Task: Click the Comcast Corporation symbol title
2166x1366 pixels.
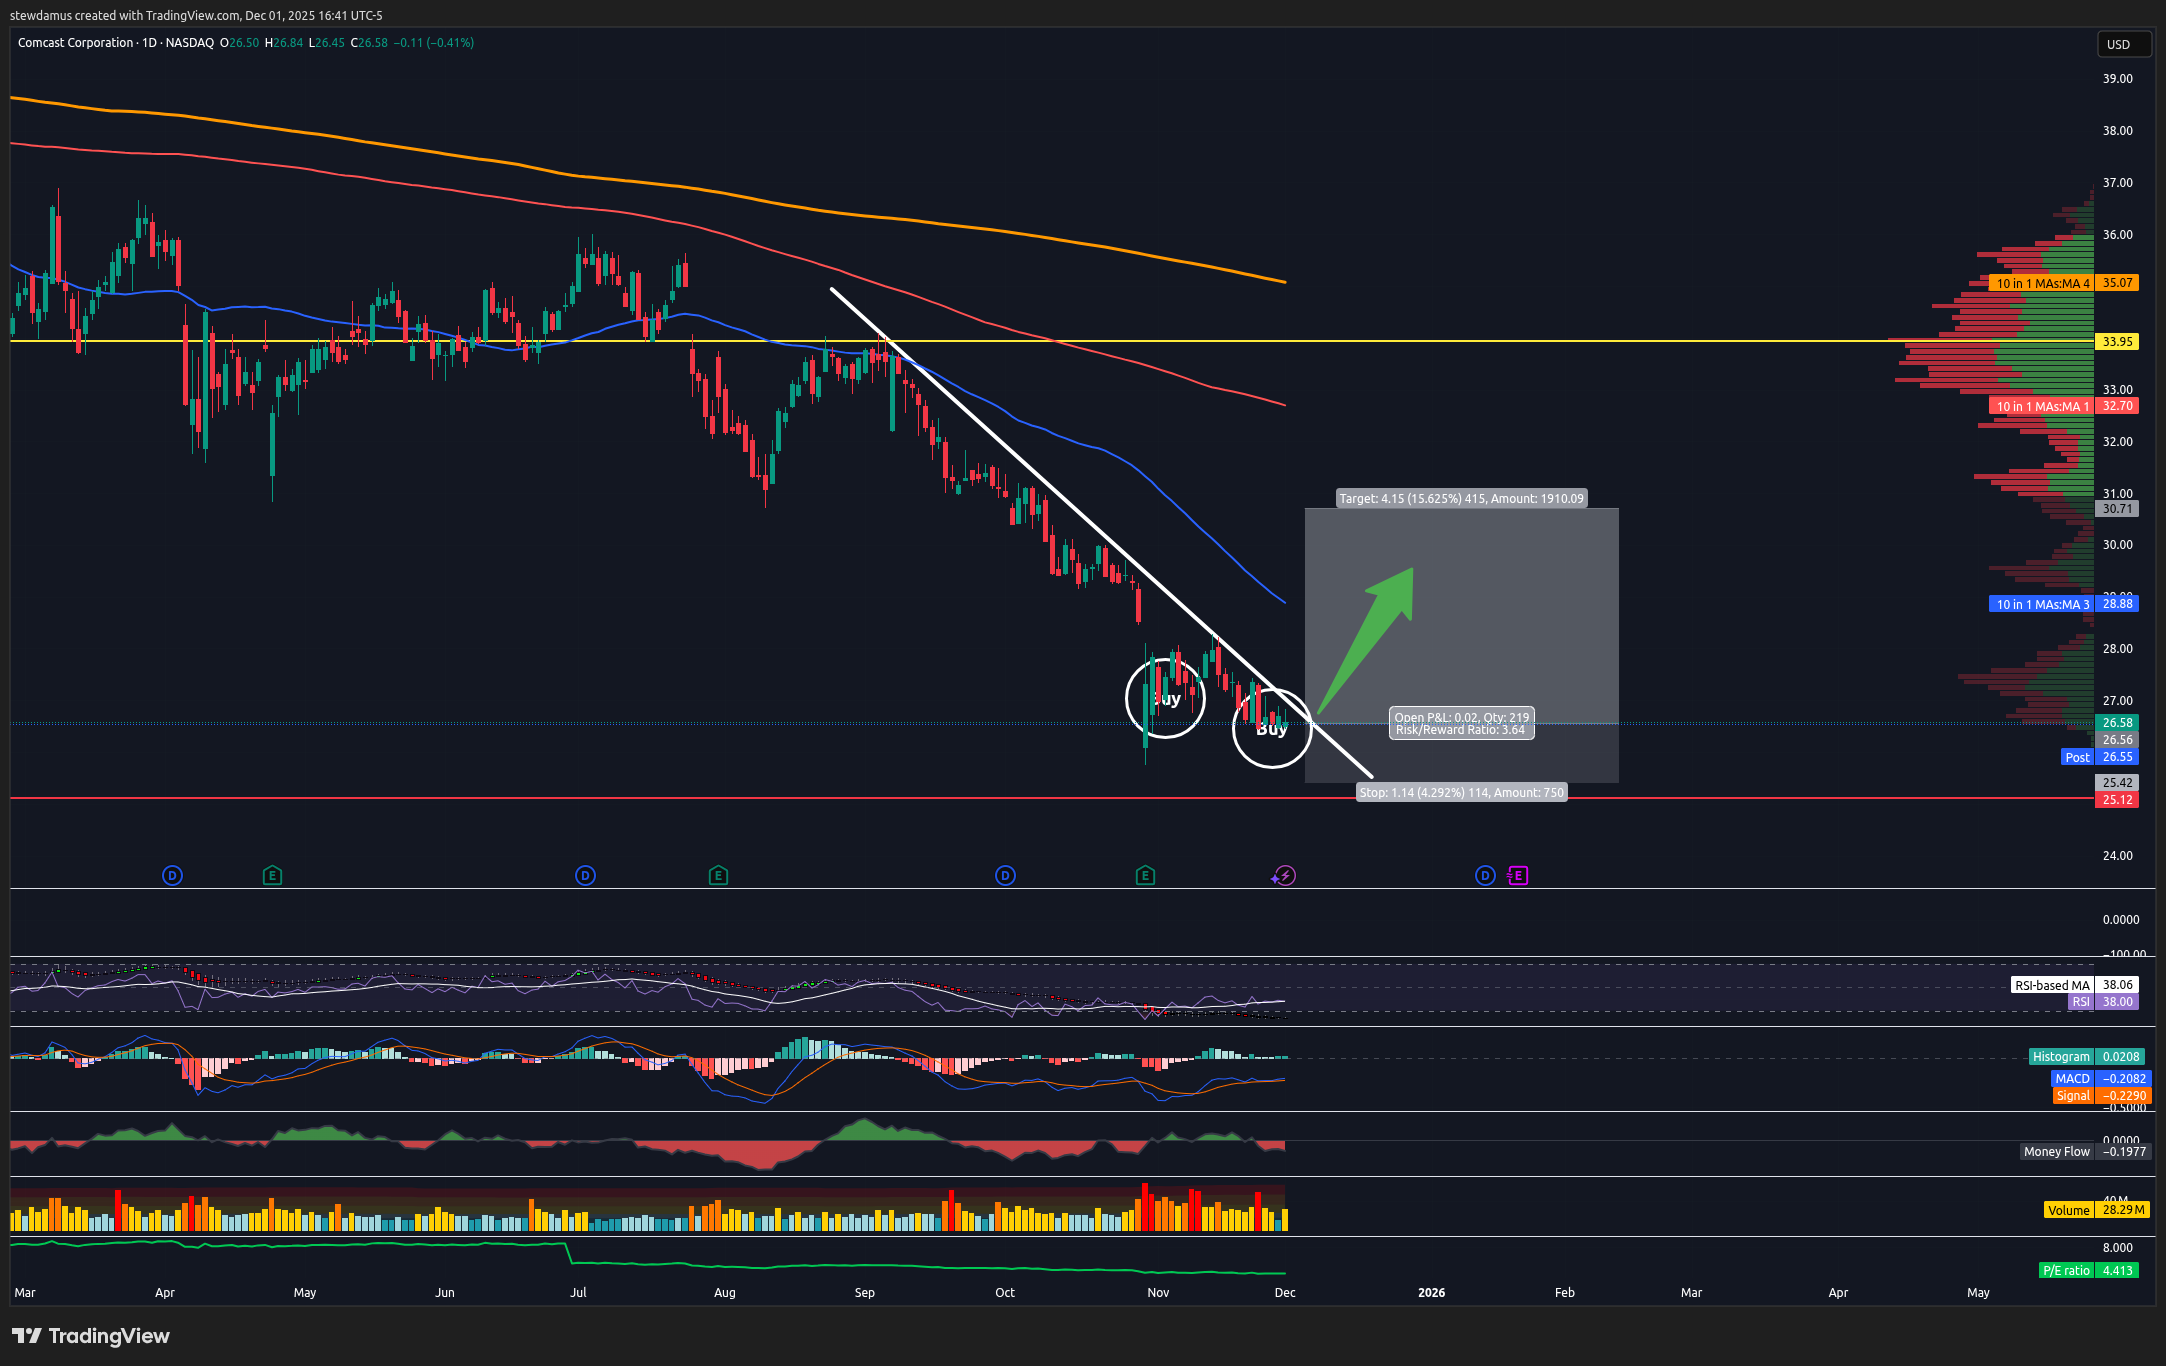Action: [x=75, y=43]
